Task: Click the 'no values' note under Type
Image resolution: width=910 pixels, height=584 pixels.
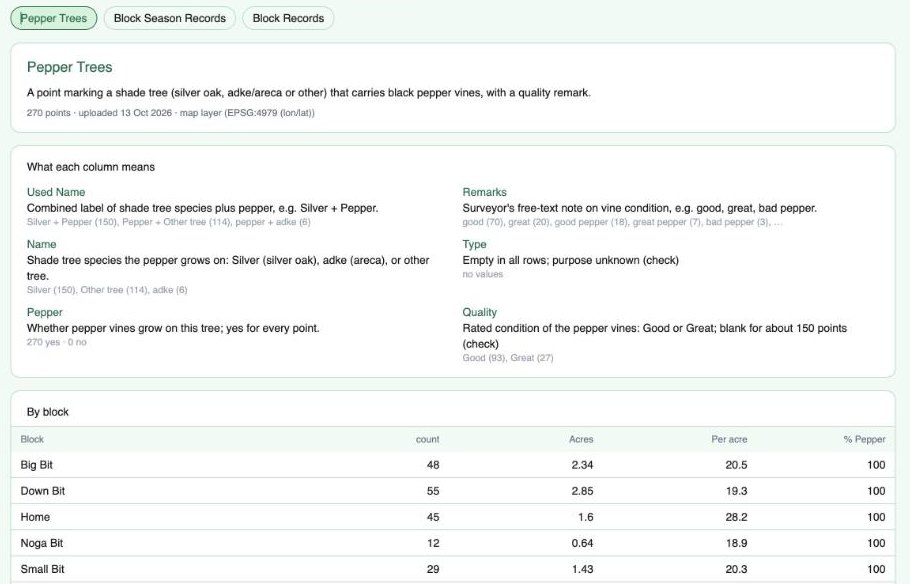Action: click(x=483, y=274)
